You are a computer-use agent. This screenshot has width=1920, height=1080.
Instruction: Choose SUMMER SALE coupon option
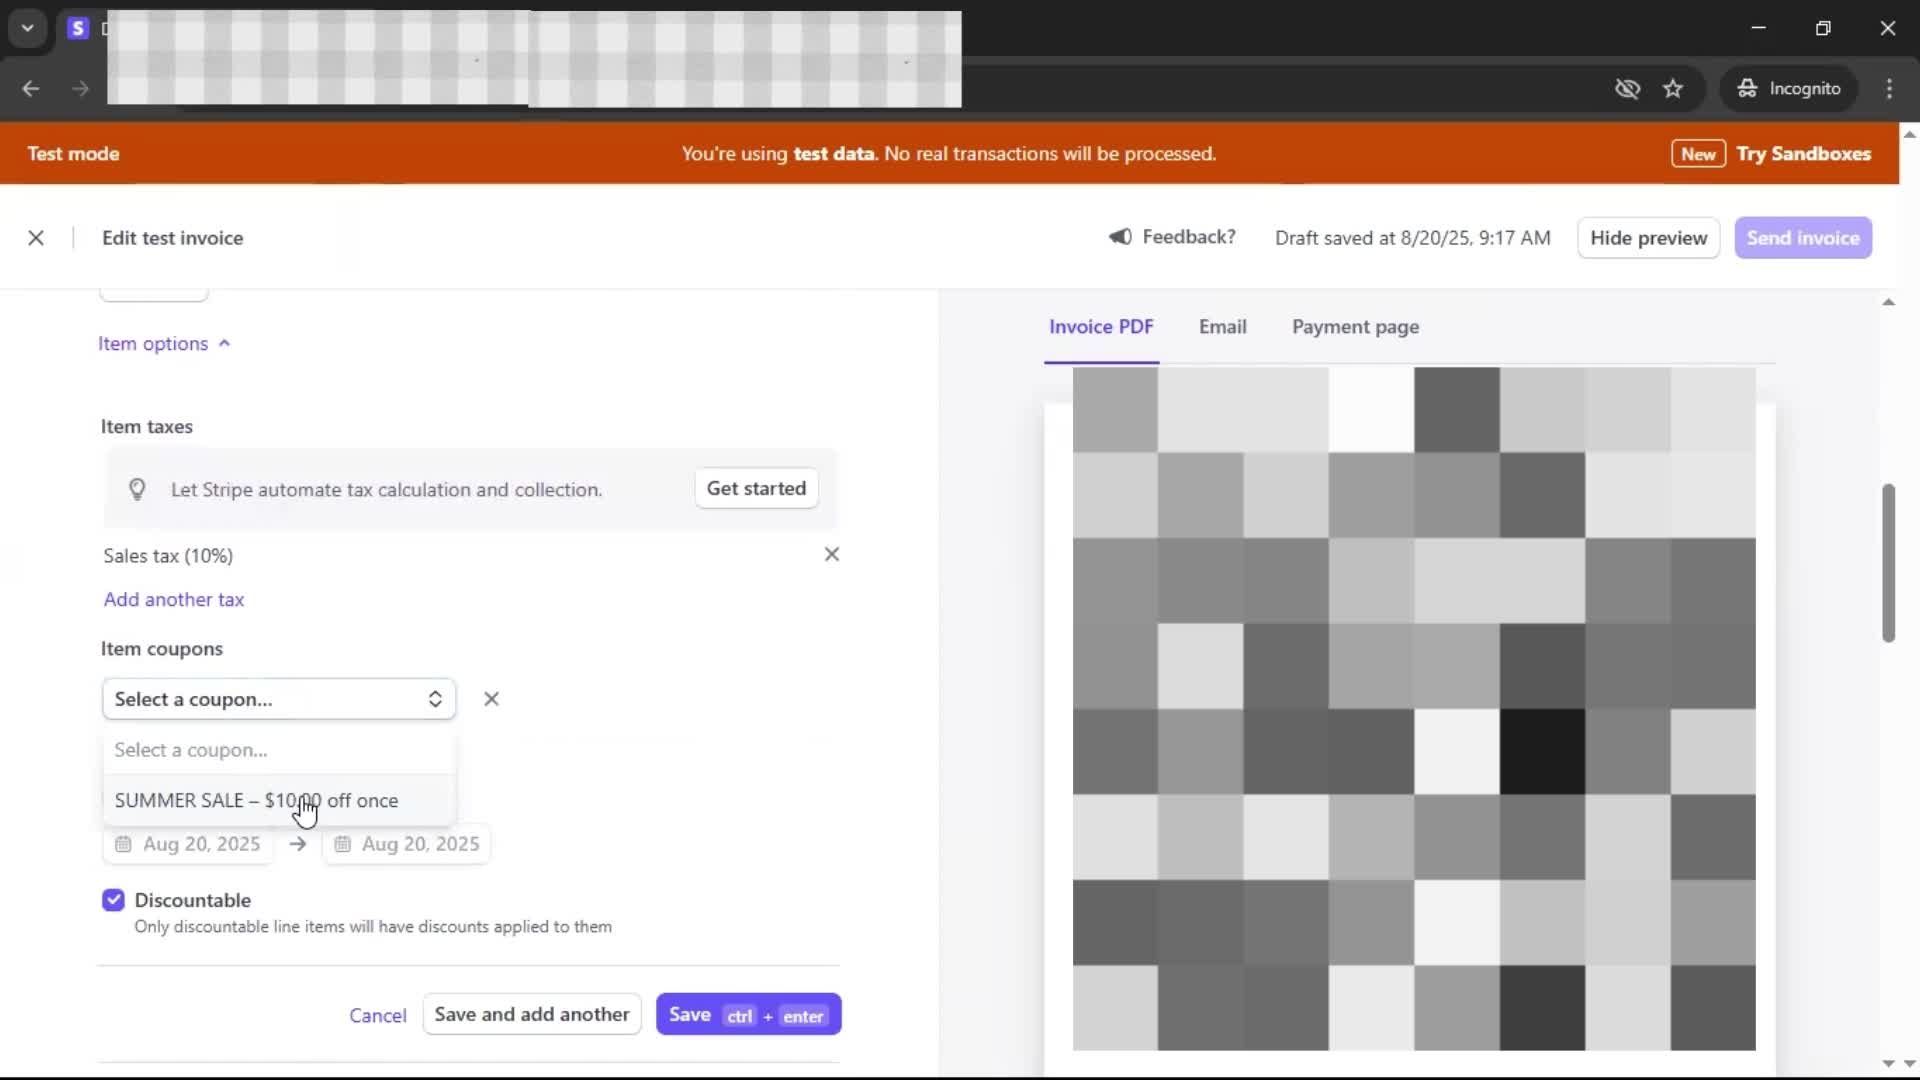pos(257,801)
